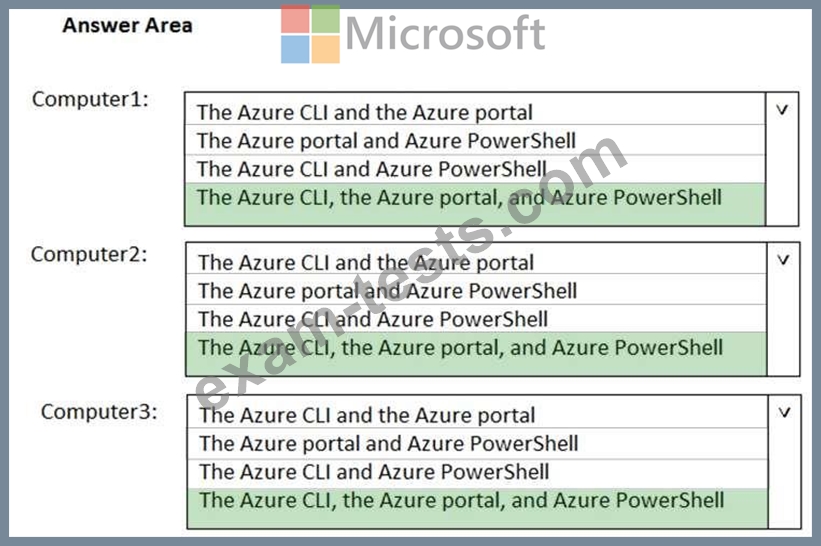This screenshot has height=546, width=821.
Task: Expand the Computer3 dropdown arrow
Action: coord(785,411)
